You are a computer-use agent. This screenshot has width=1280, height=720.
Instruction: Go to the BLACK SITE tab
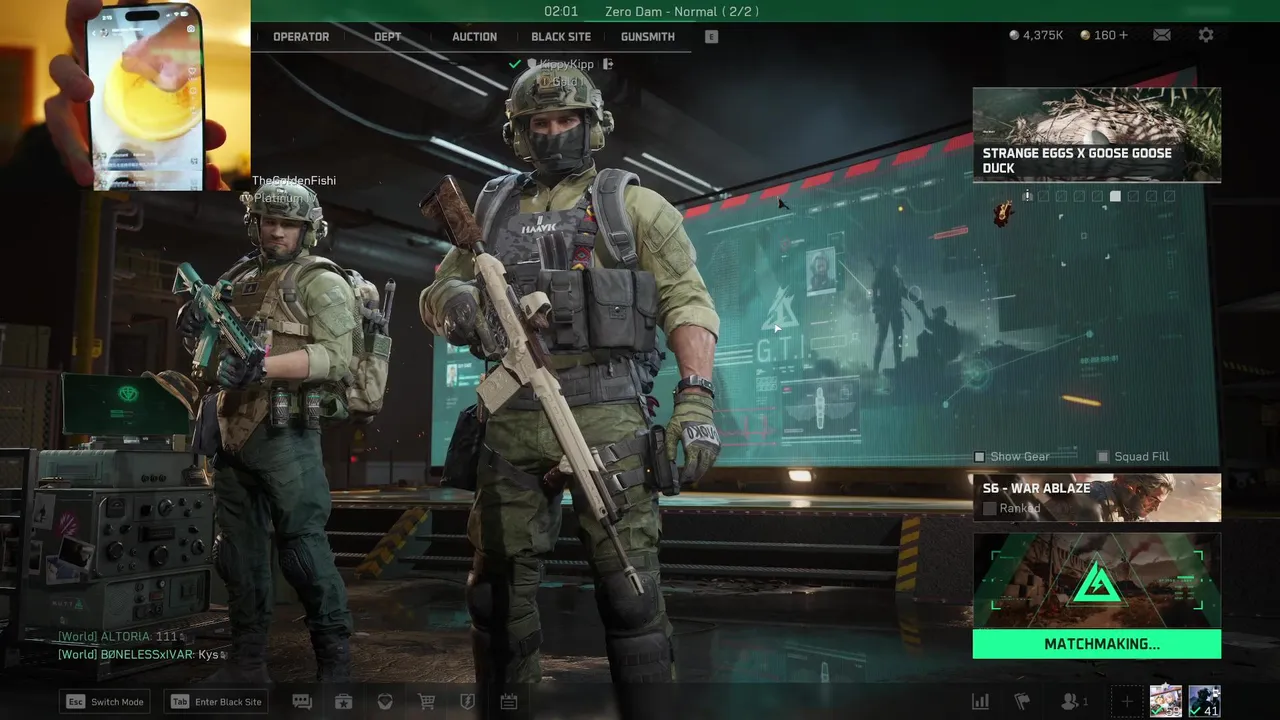pos(561,37)
